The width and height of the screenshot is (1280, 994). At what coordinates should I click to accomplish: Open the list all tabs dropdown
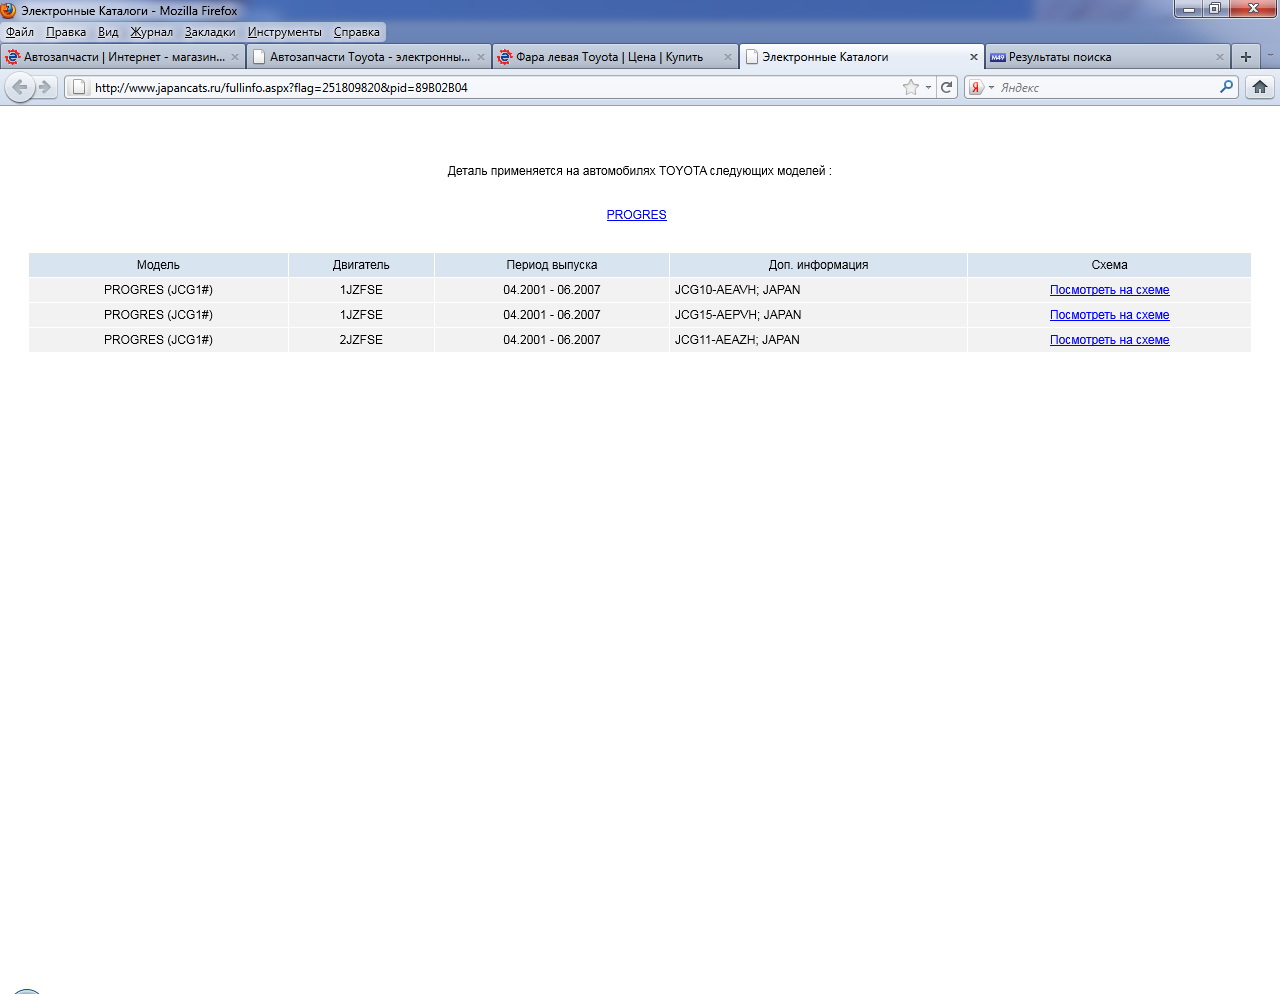1270,56
